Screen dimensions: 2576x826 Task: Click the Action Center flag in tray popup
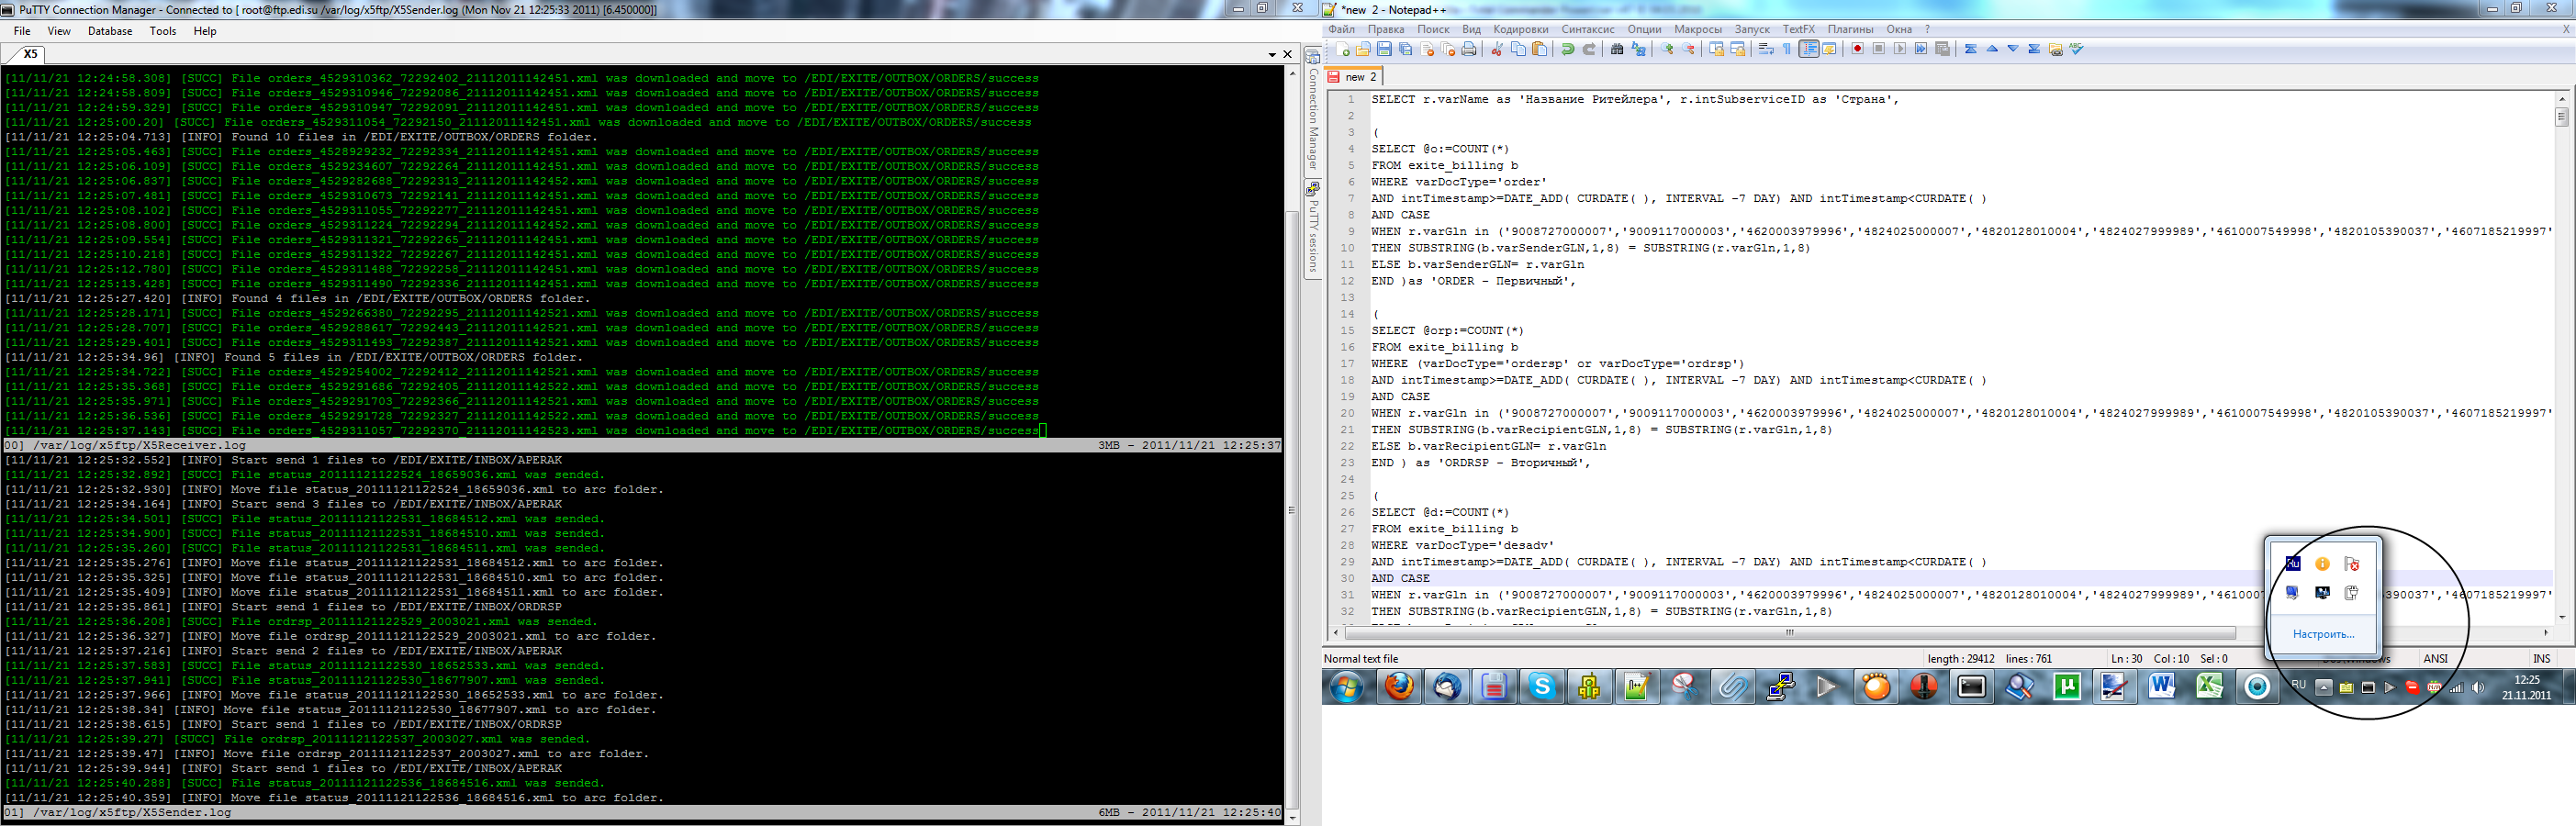2351,564
